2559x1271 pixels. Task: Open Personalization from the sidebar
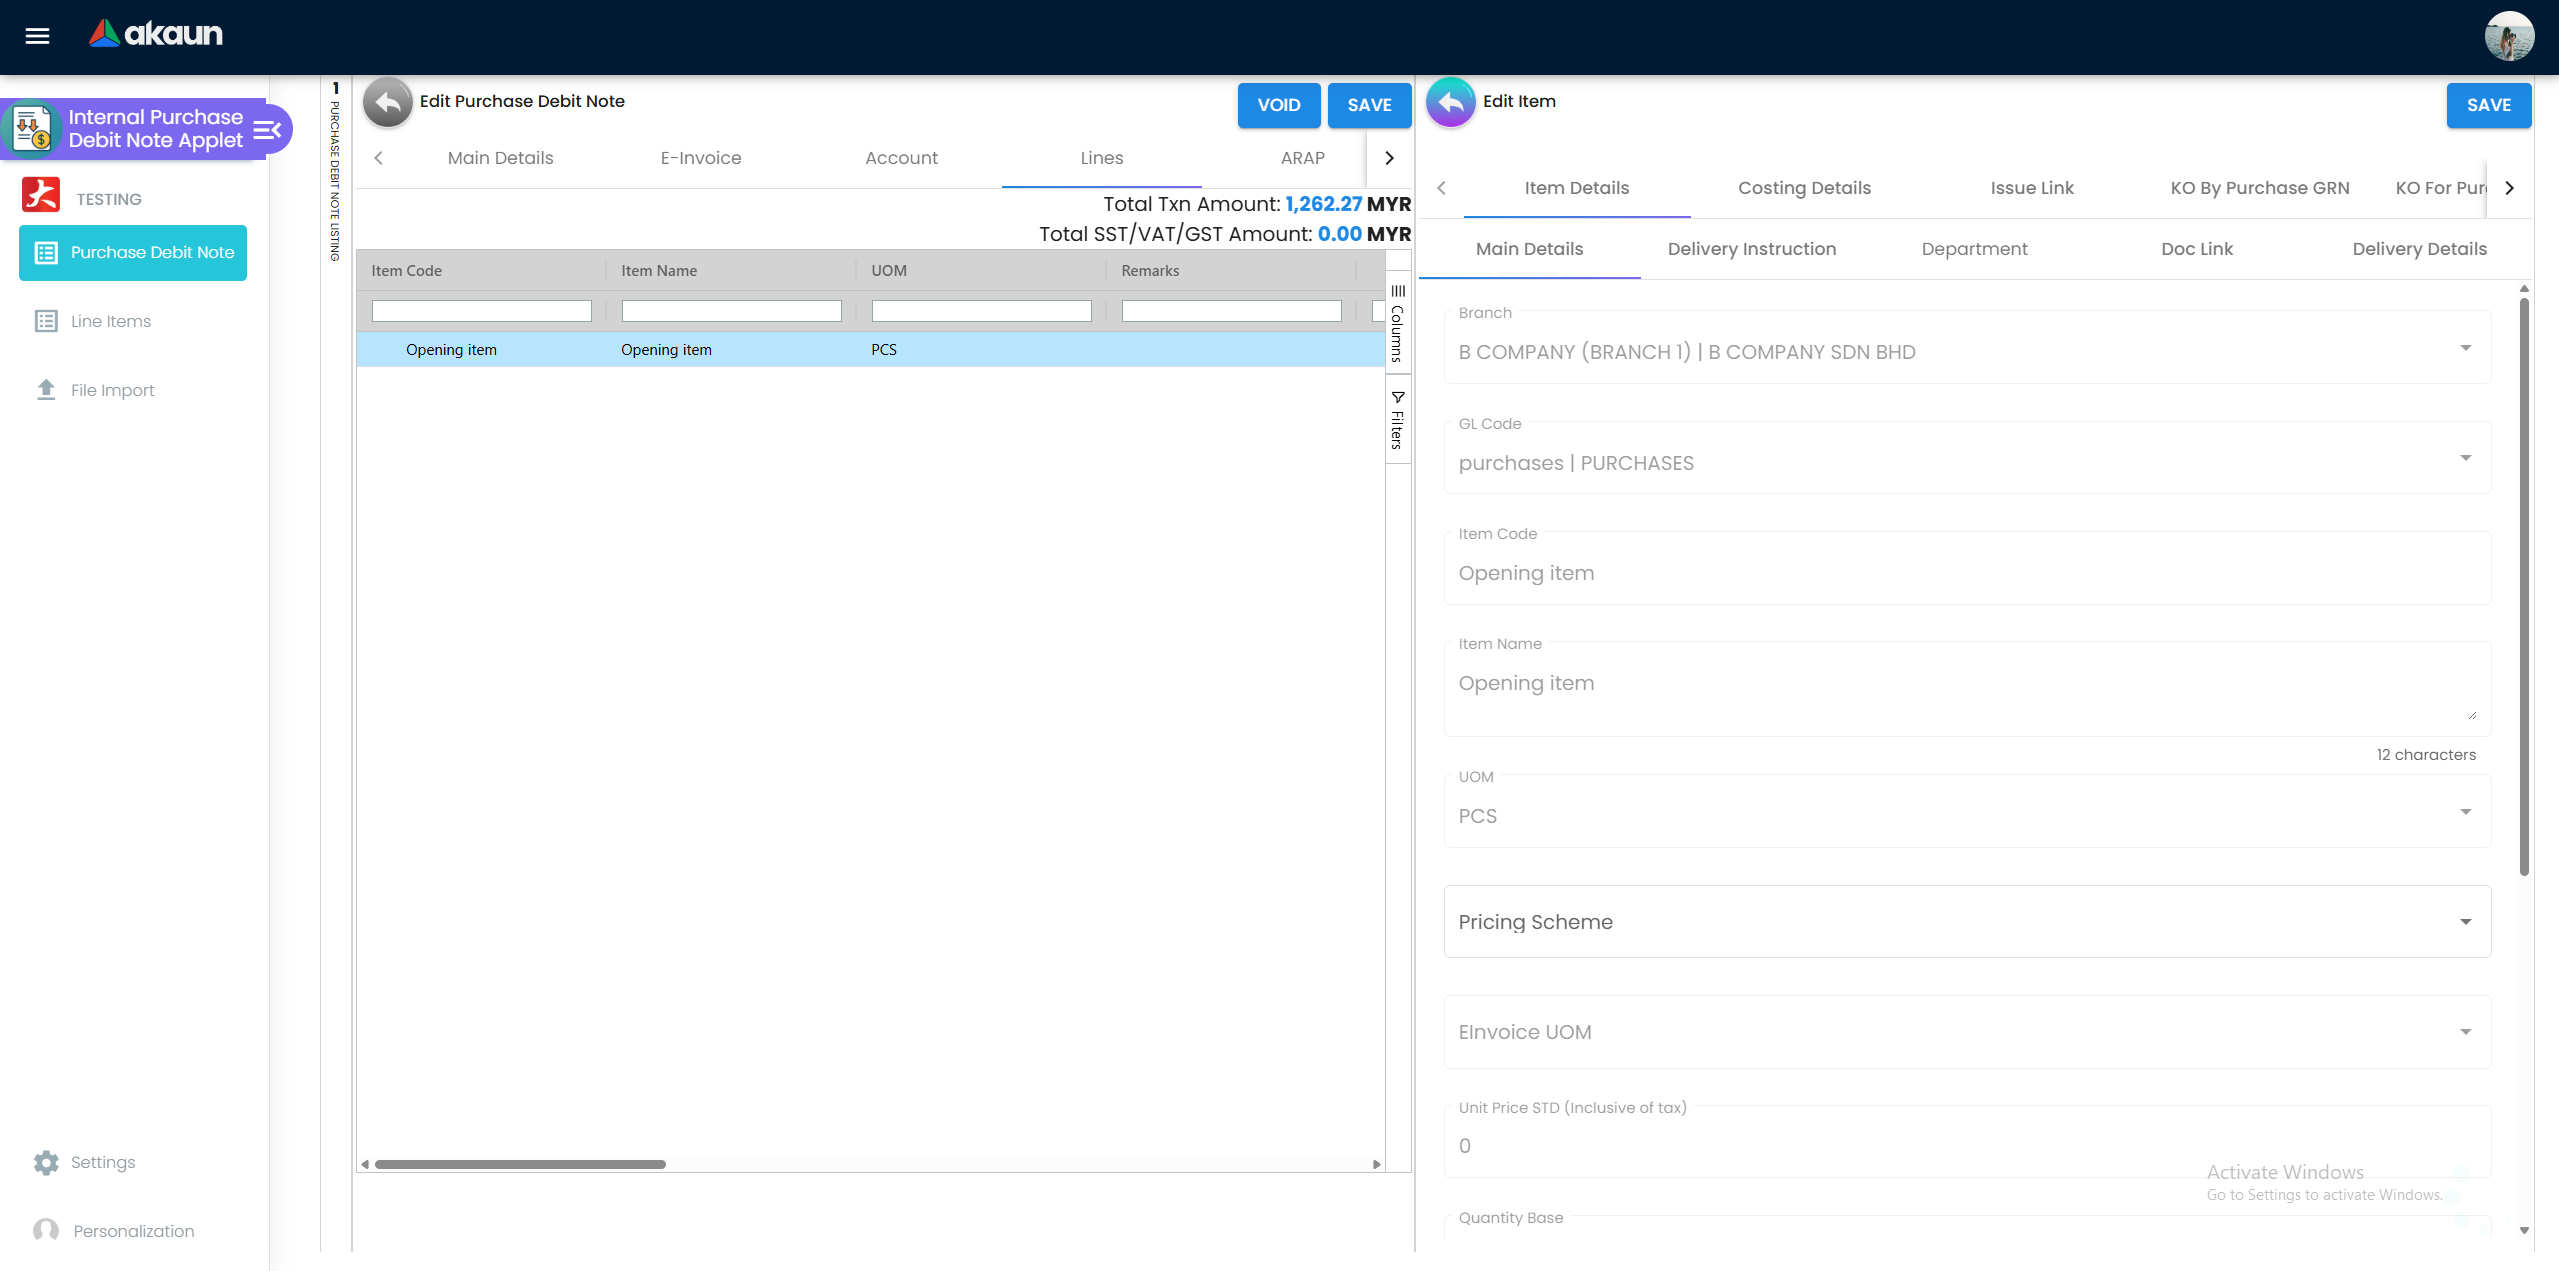133,1230
